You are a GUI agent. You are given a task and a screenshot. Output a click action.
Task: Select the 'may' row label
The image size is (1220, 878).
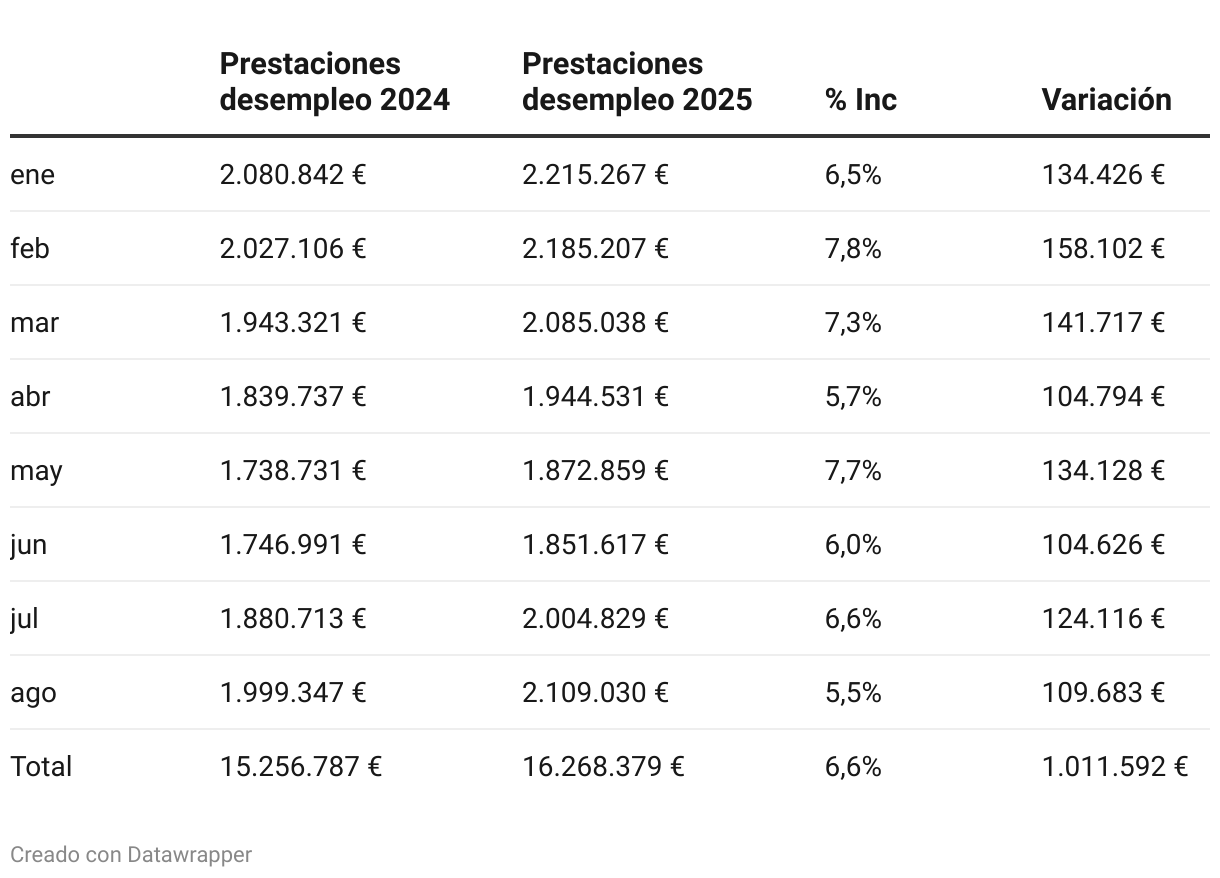tap(36, 471)
